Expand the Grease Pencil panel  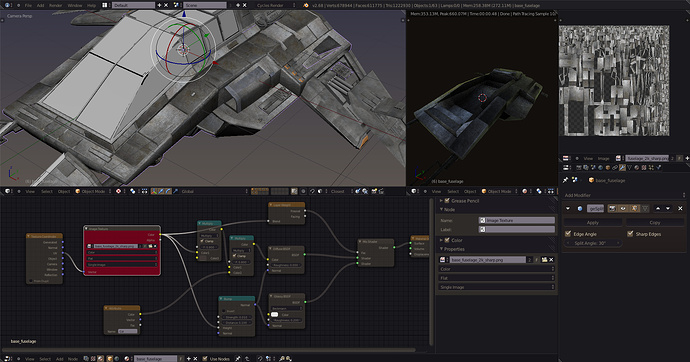click(441, 201)
